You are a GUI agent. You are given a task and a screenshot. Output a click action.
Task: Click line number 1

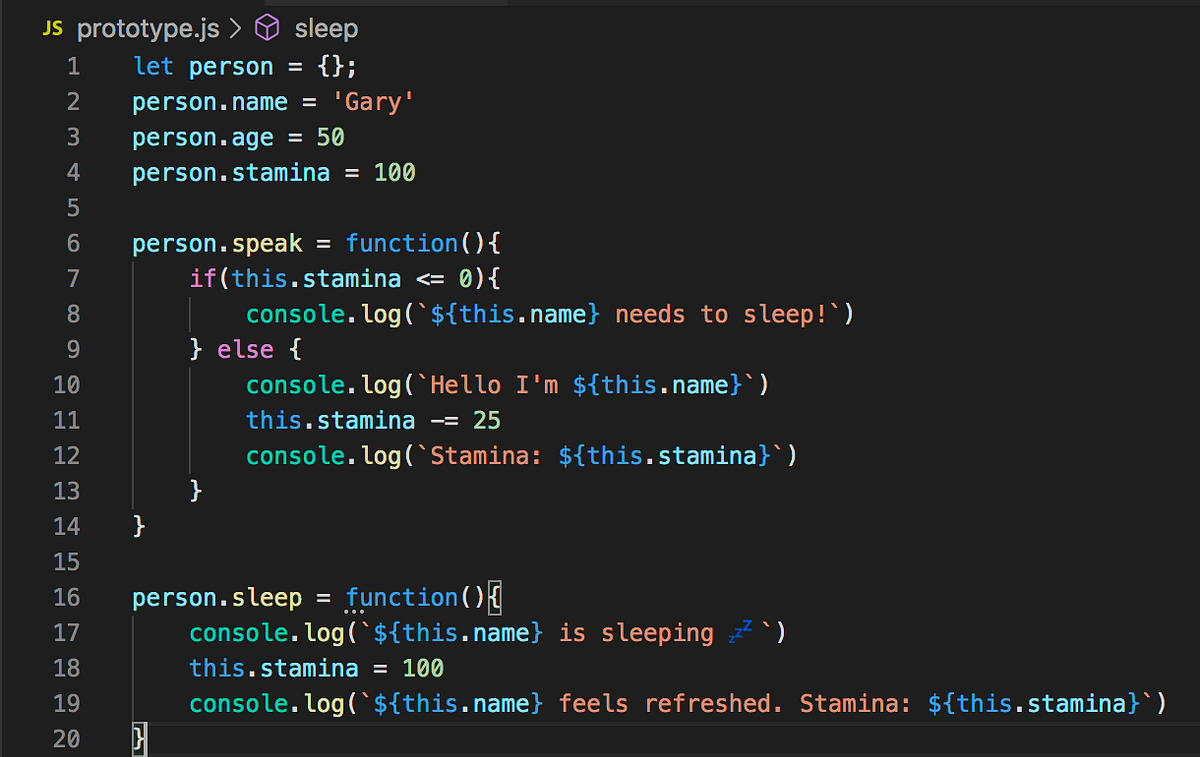(73, 66)
